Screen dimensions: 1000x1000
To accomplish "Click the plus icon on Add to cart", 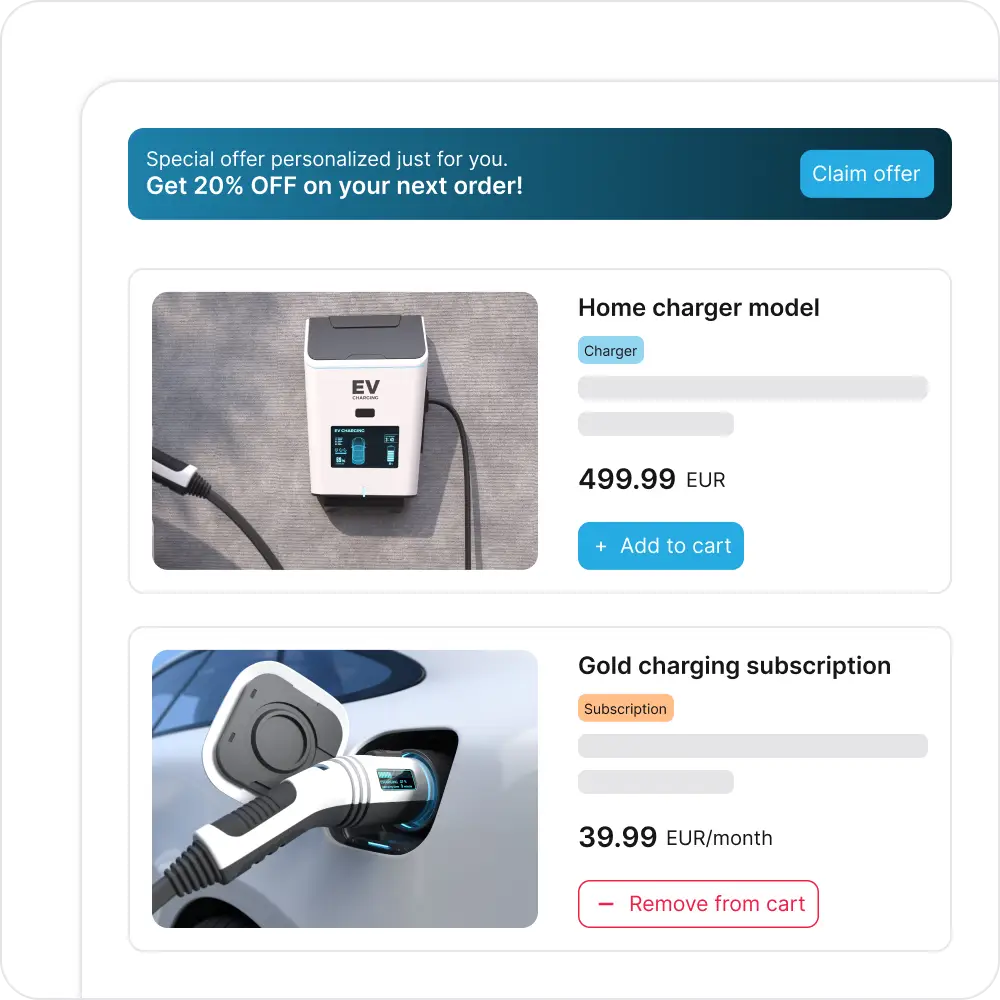I will click(600, 546).
